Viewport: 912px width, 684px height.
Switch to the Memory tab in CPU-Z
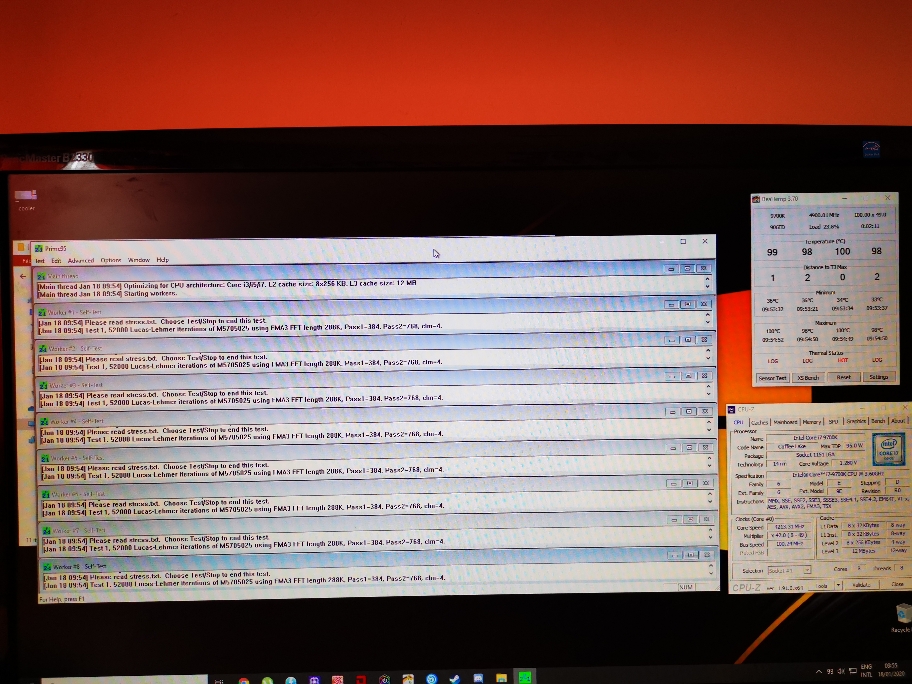click(x=811, y=422)
